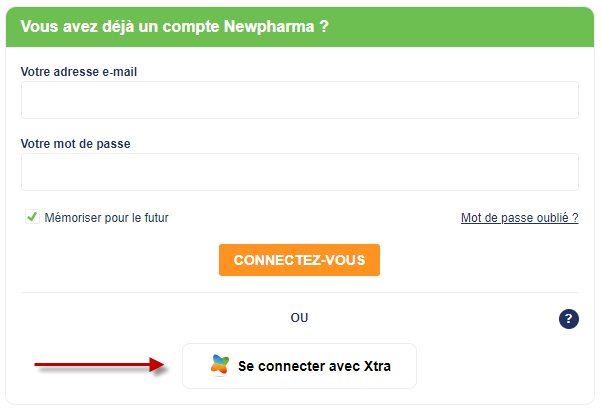Click the green header 'Vous avez déjà un compte'

pyautogui.click(x=300, y=27)
